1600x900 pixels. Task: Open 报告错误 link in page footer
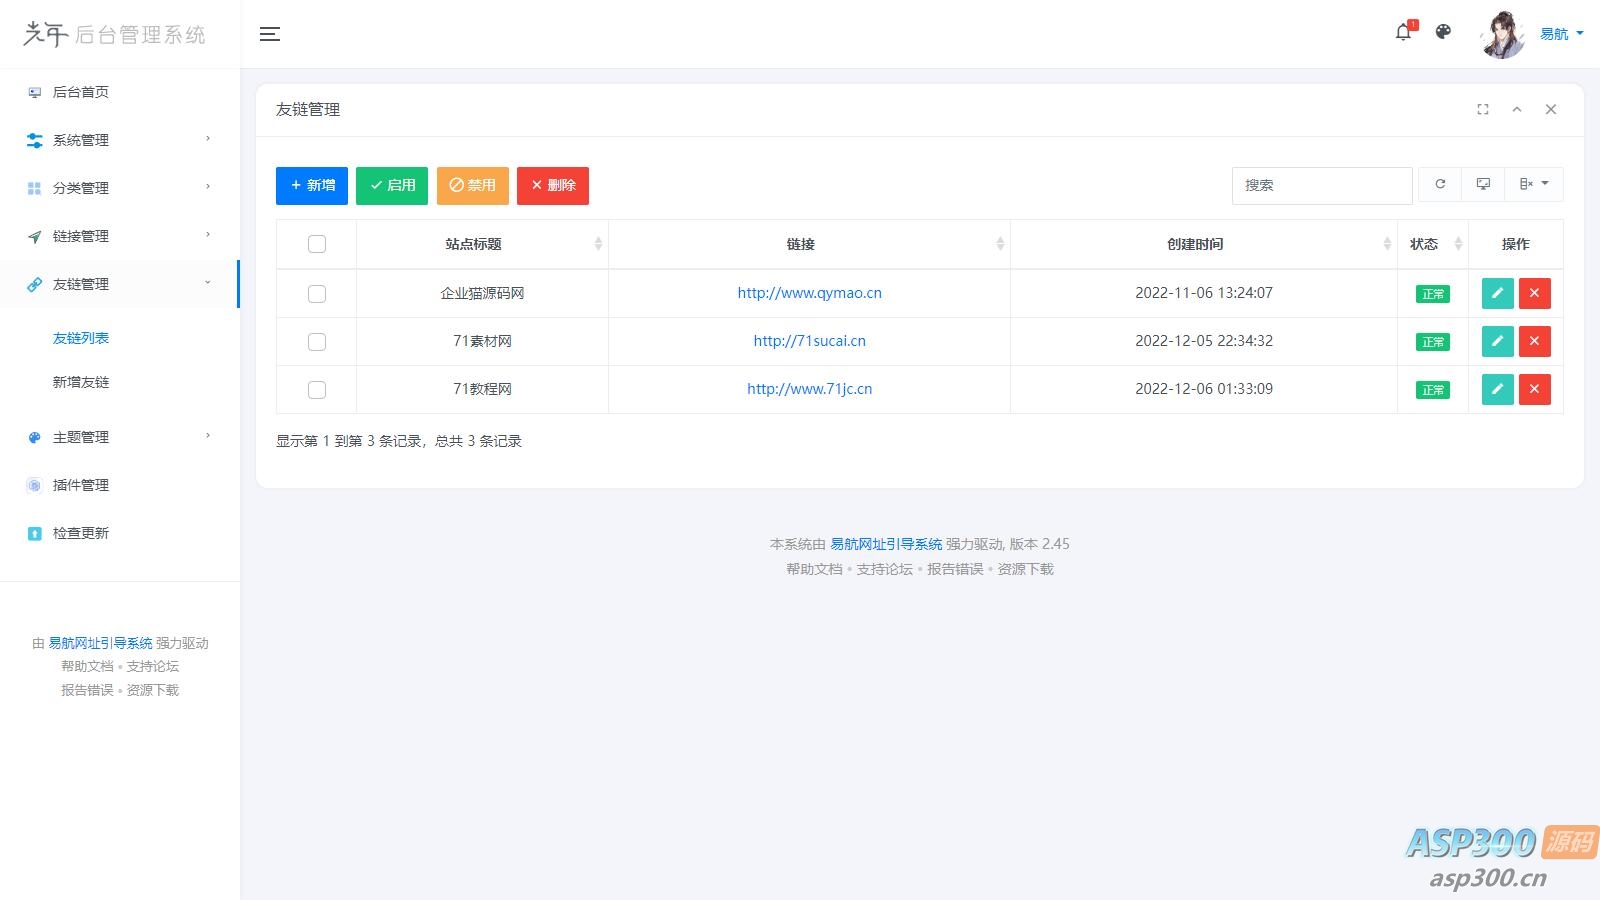click(955, 569)
